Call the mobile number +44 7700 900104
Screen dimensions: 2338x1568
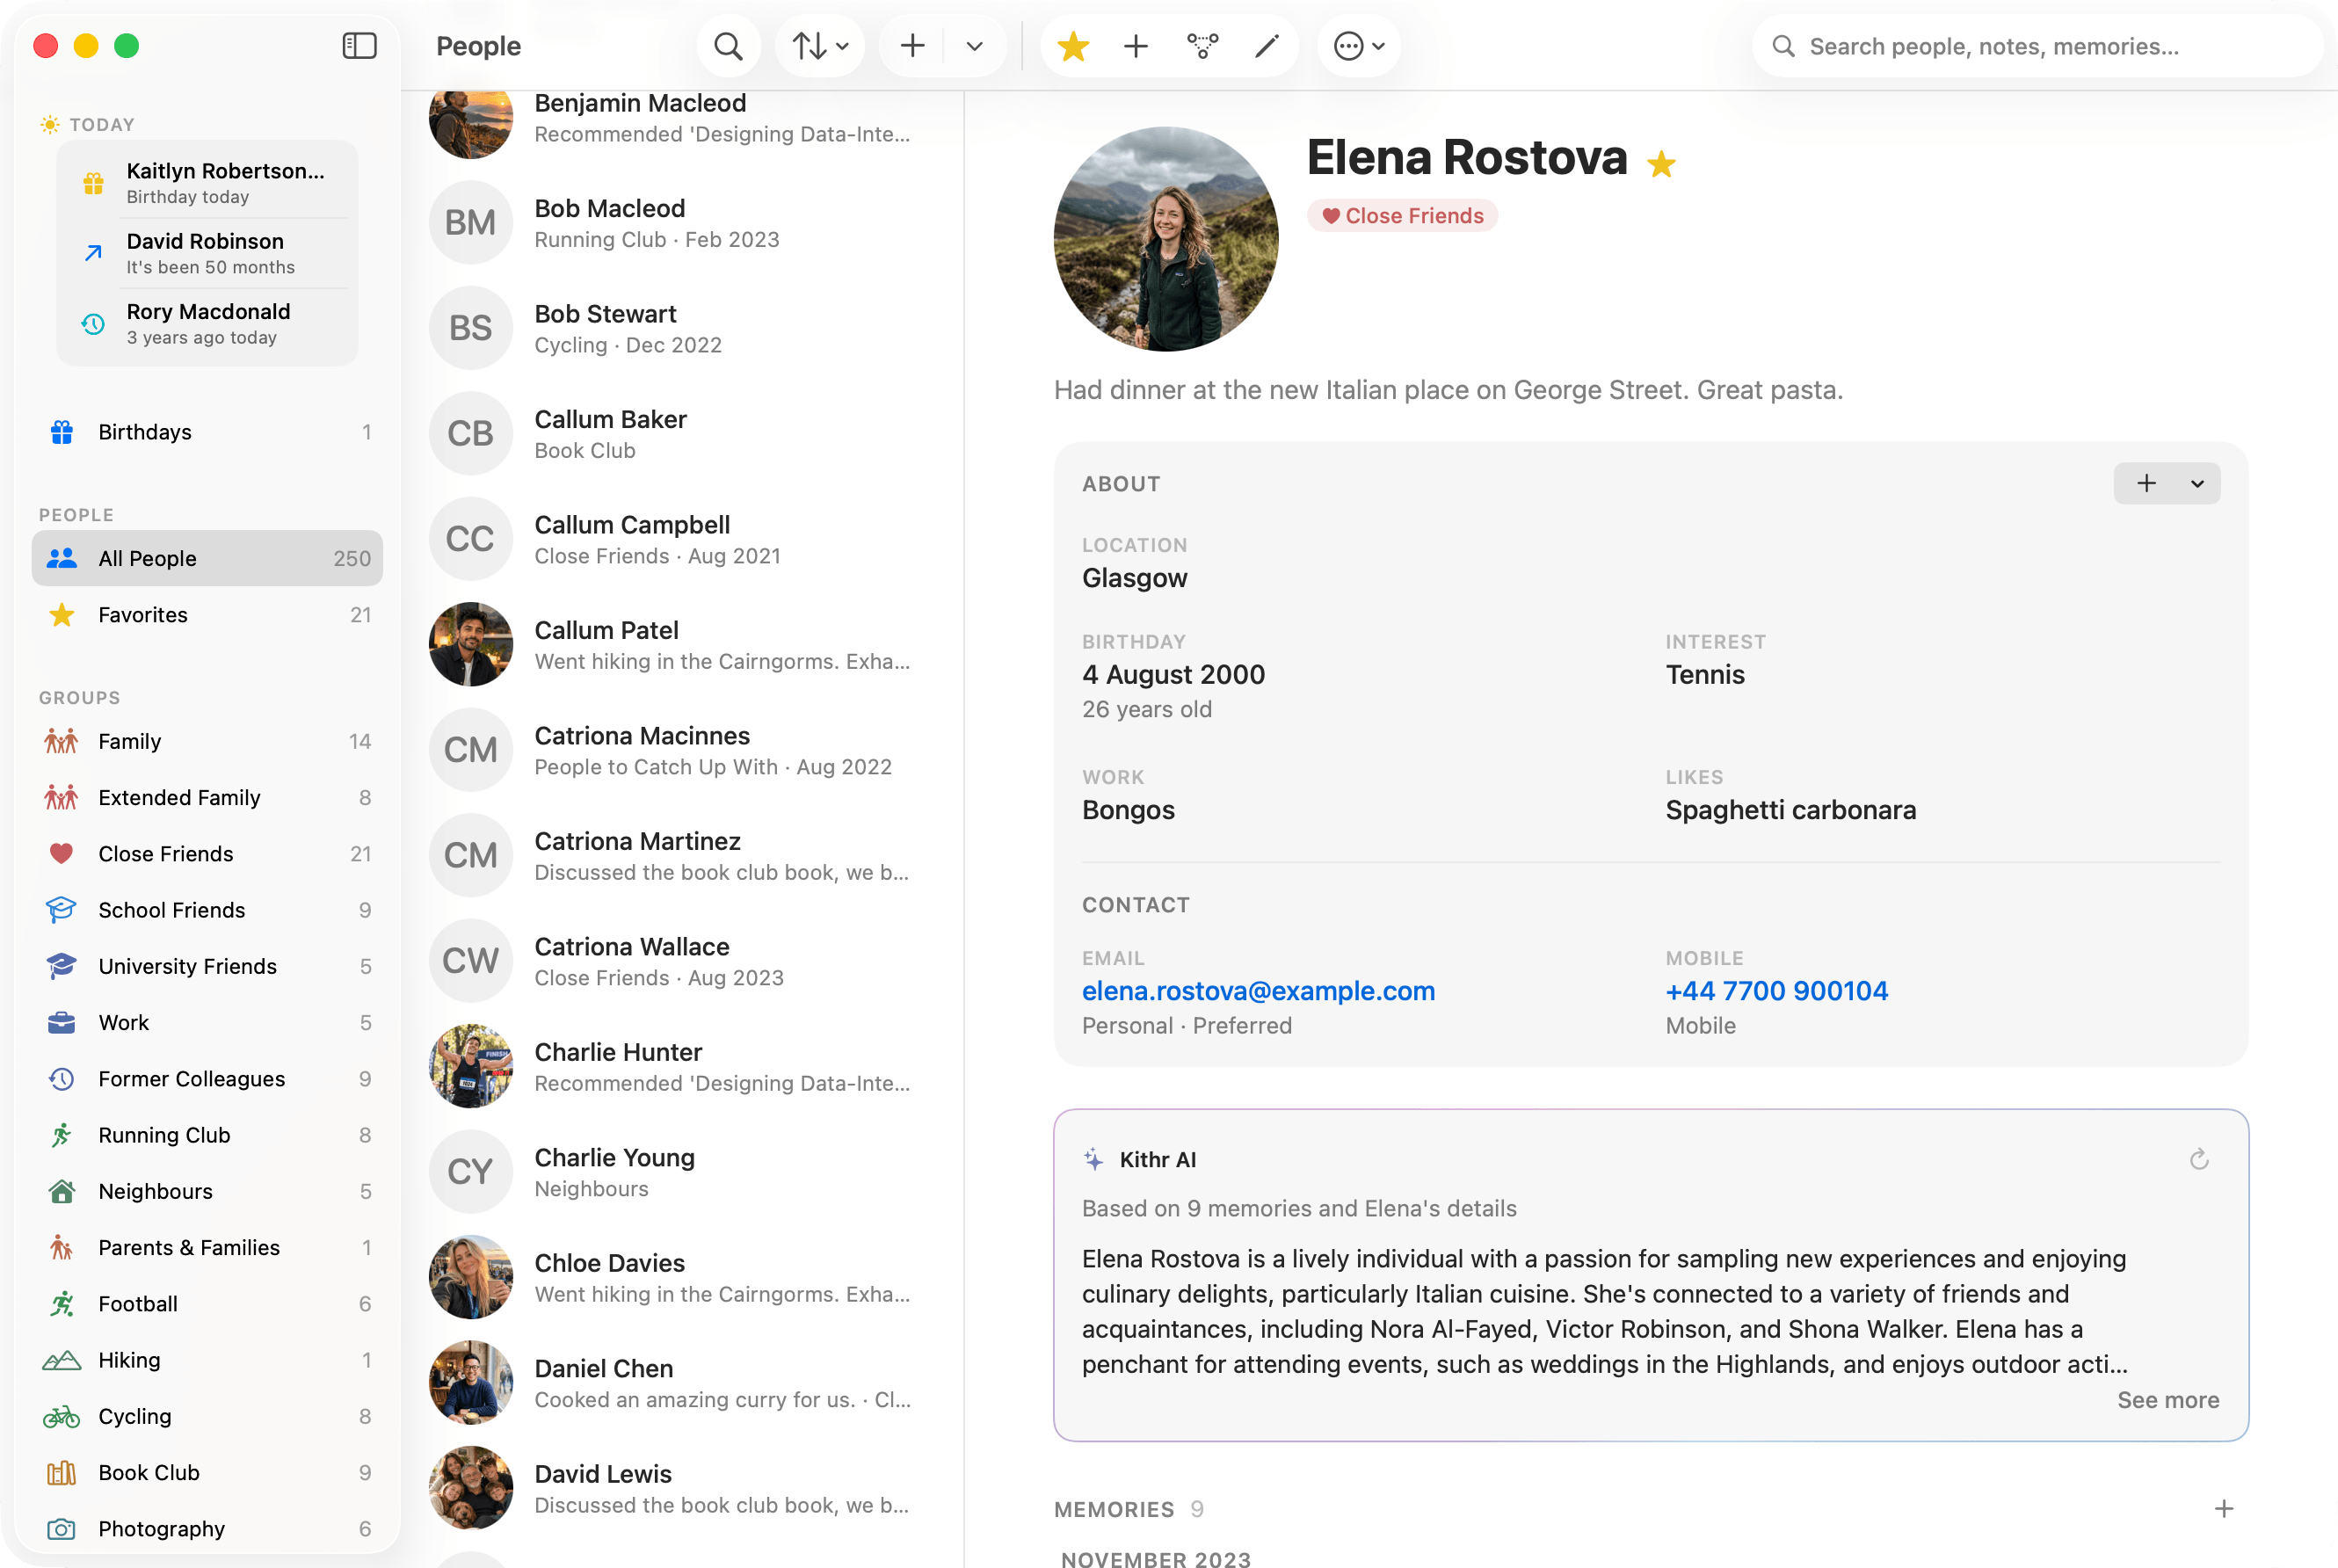click(1777, 991)
